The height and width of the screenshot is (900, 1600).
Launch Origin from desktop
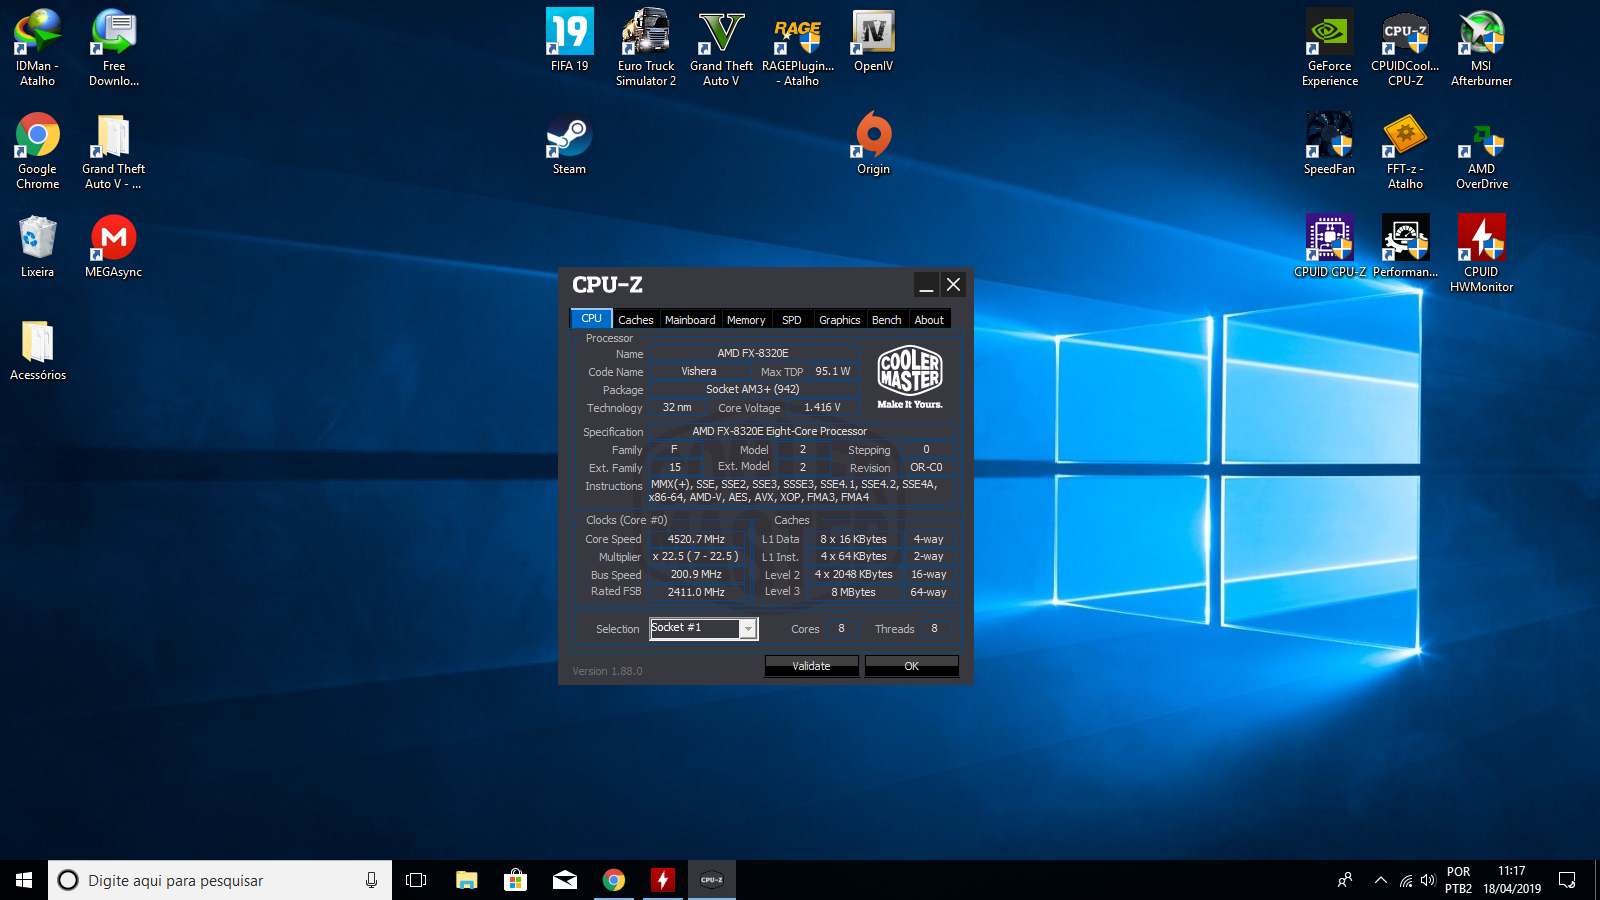tap(873, 144)
